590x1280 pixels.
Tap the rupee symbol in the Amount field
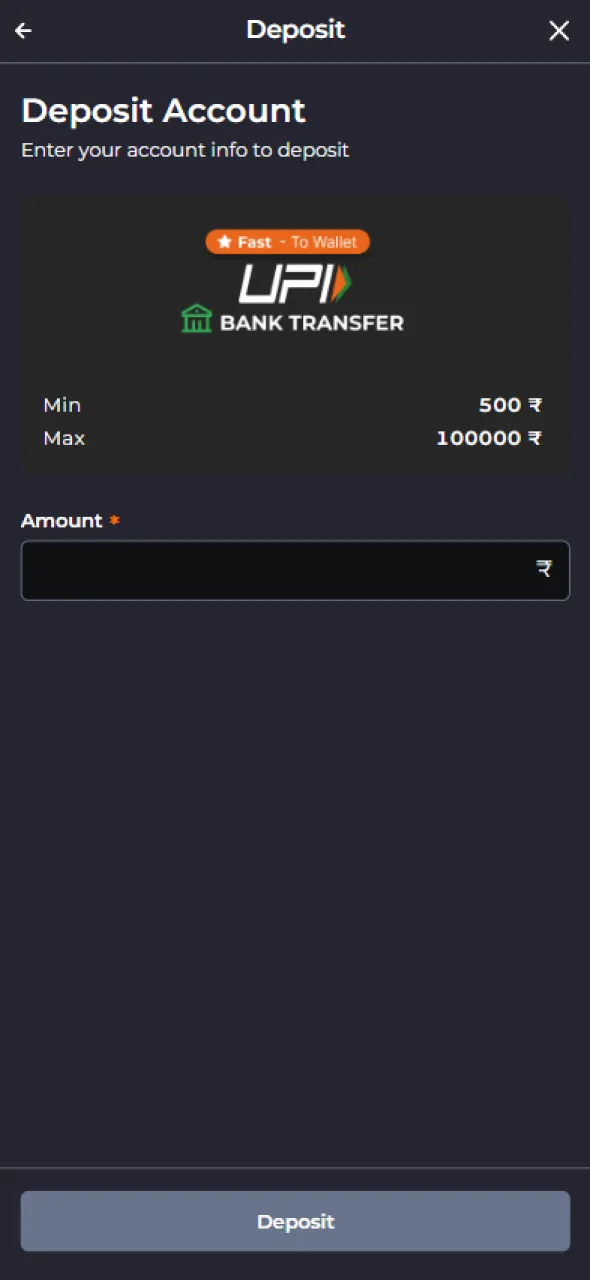pyautogui.click(x=543, y=569)
